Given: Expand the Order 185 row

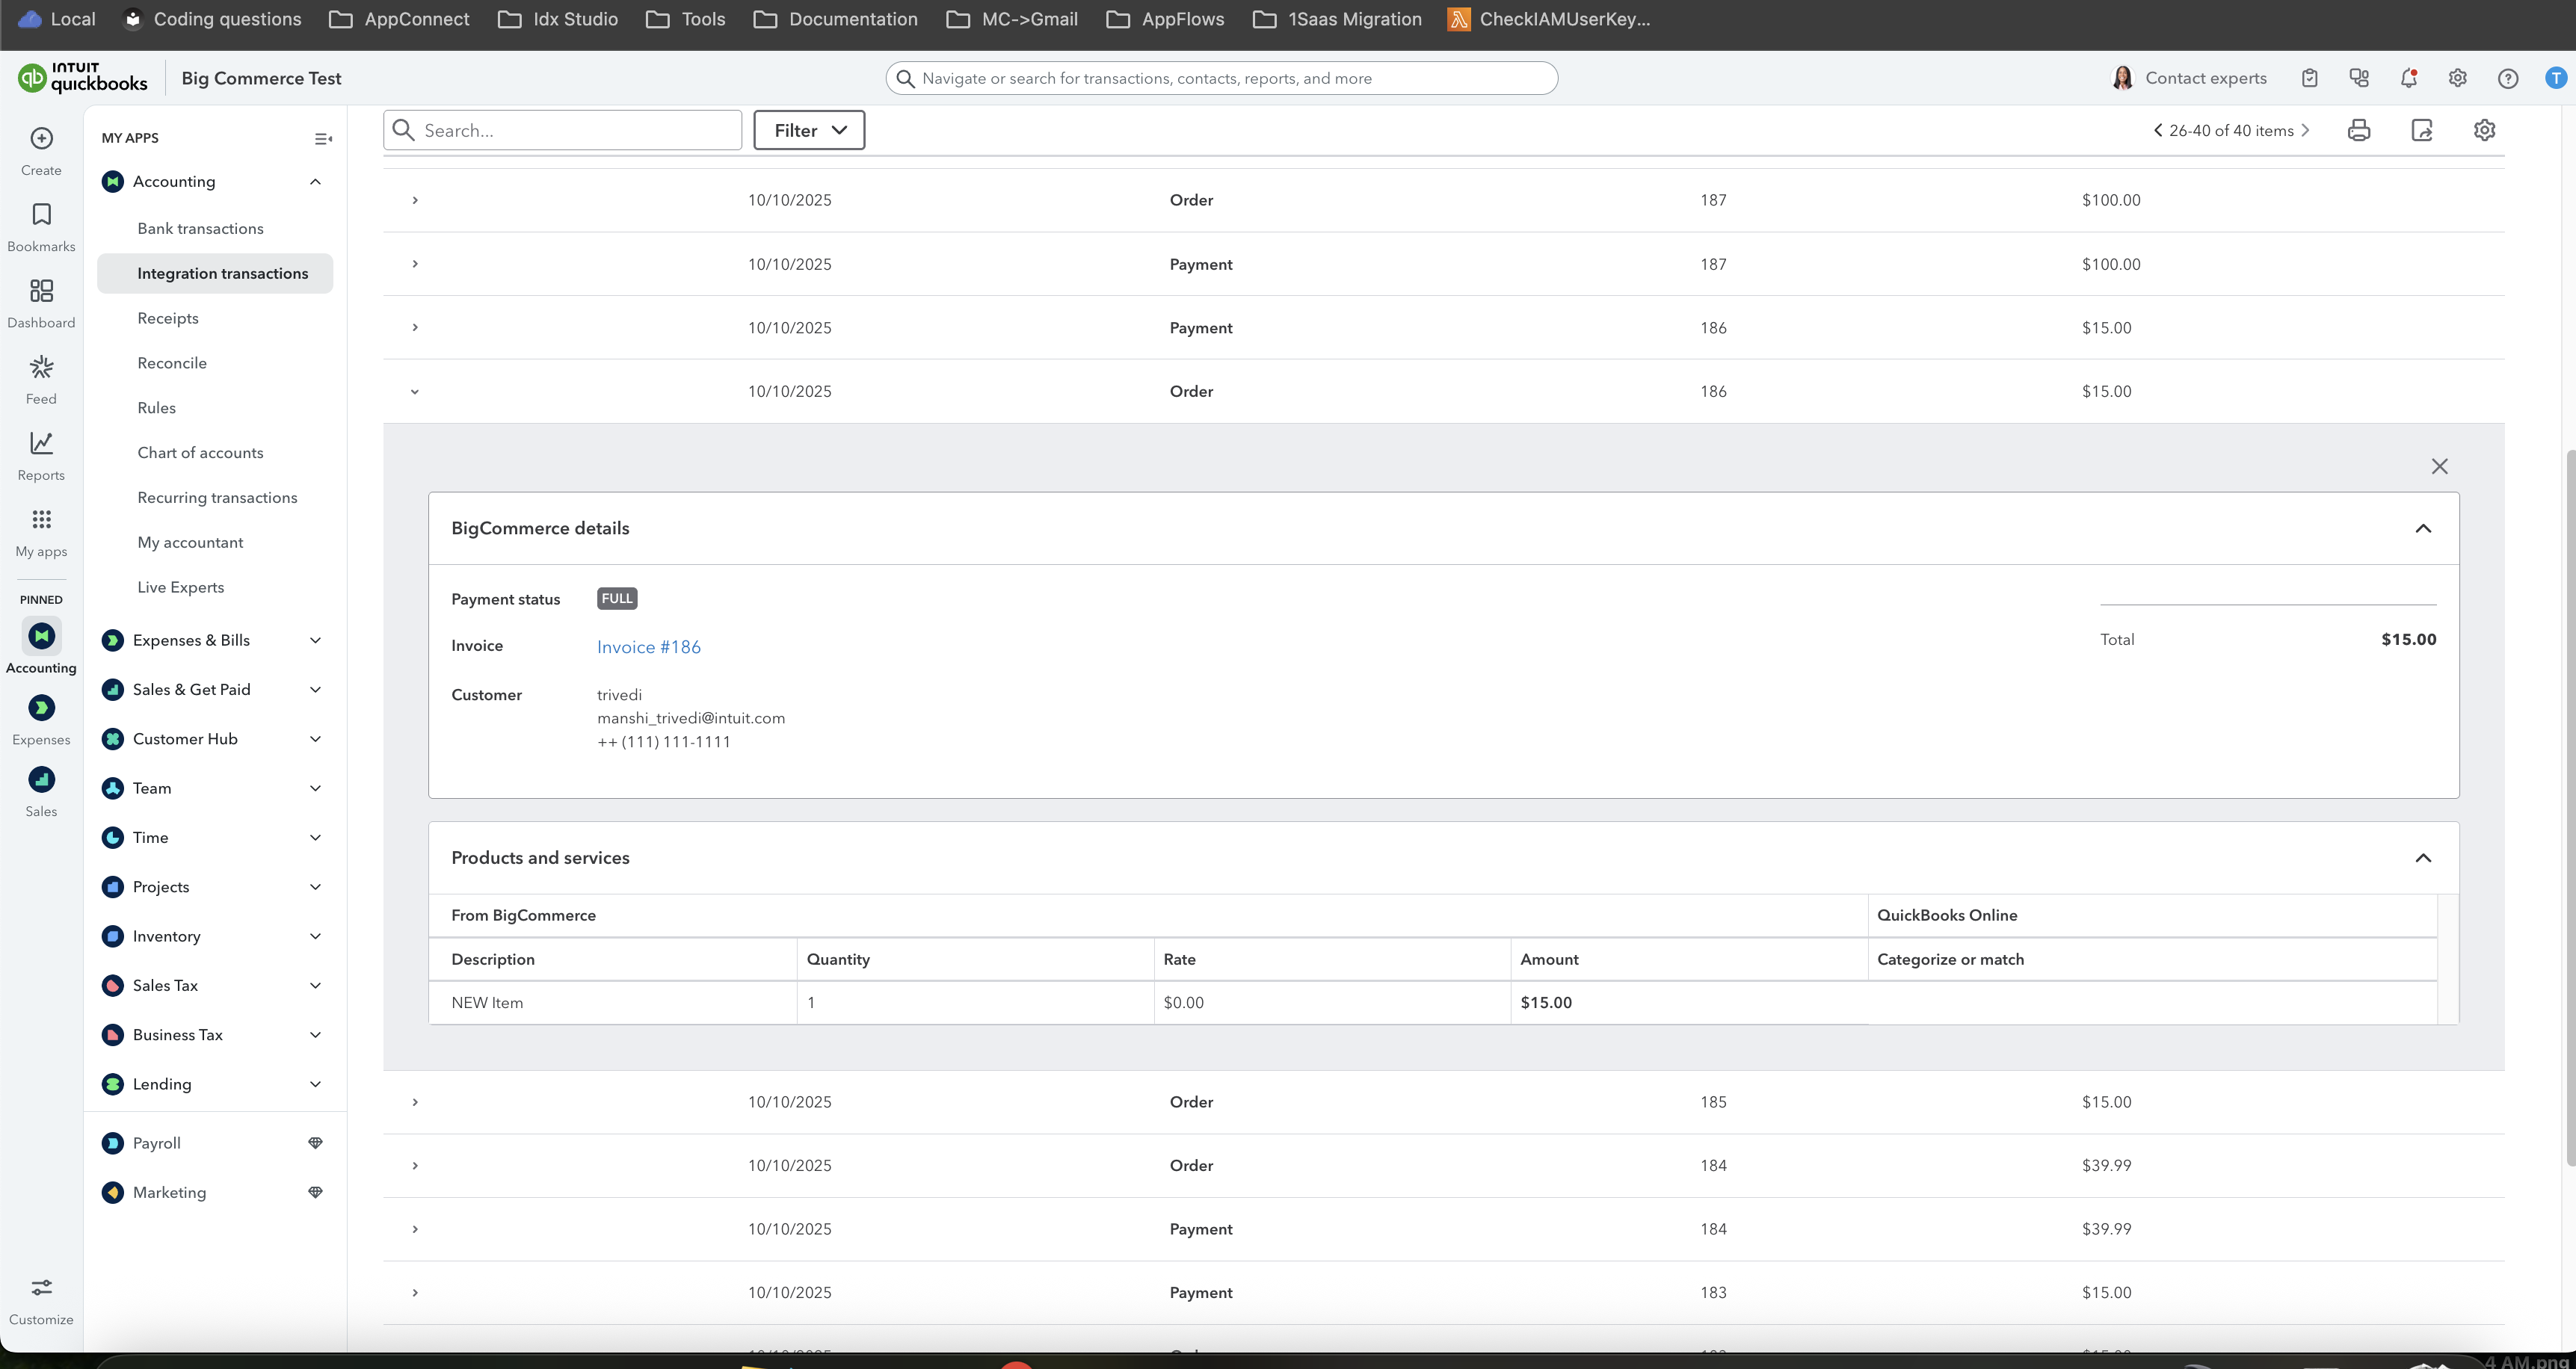Looking at the screenshot, I should click(415, 1102).
